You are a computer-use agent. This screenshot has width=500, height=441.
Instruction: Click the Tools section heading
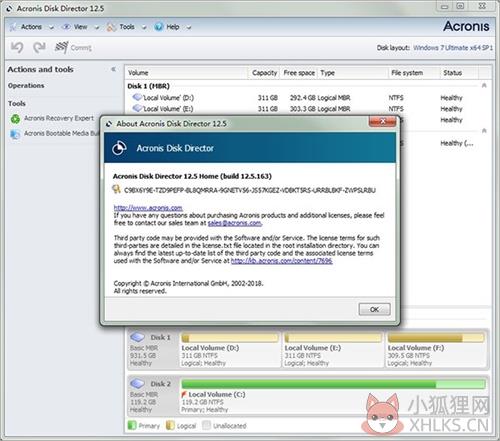coord(17,104)
